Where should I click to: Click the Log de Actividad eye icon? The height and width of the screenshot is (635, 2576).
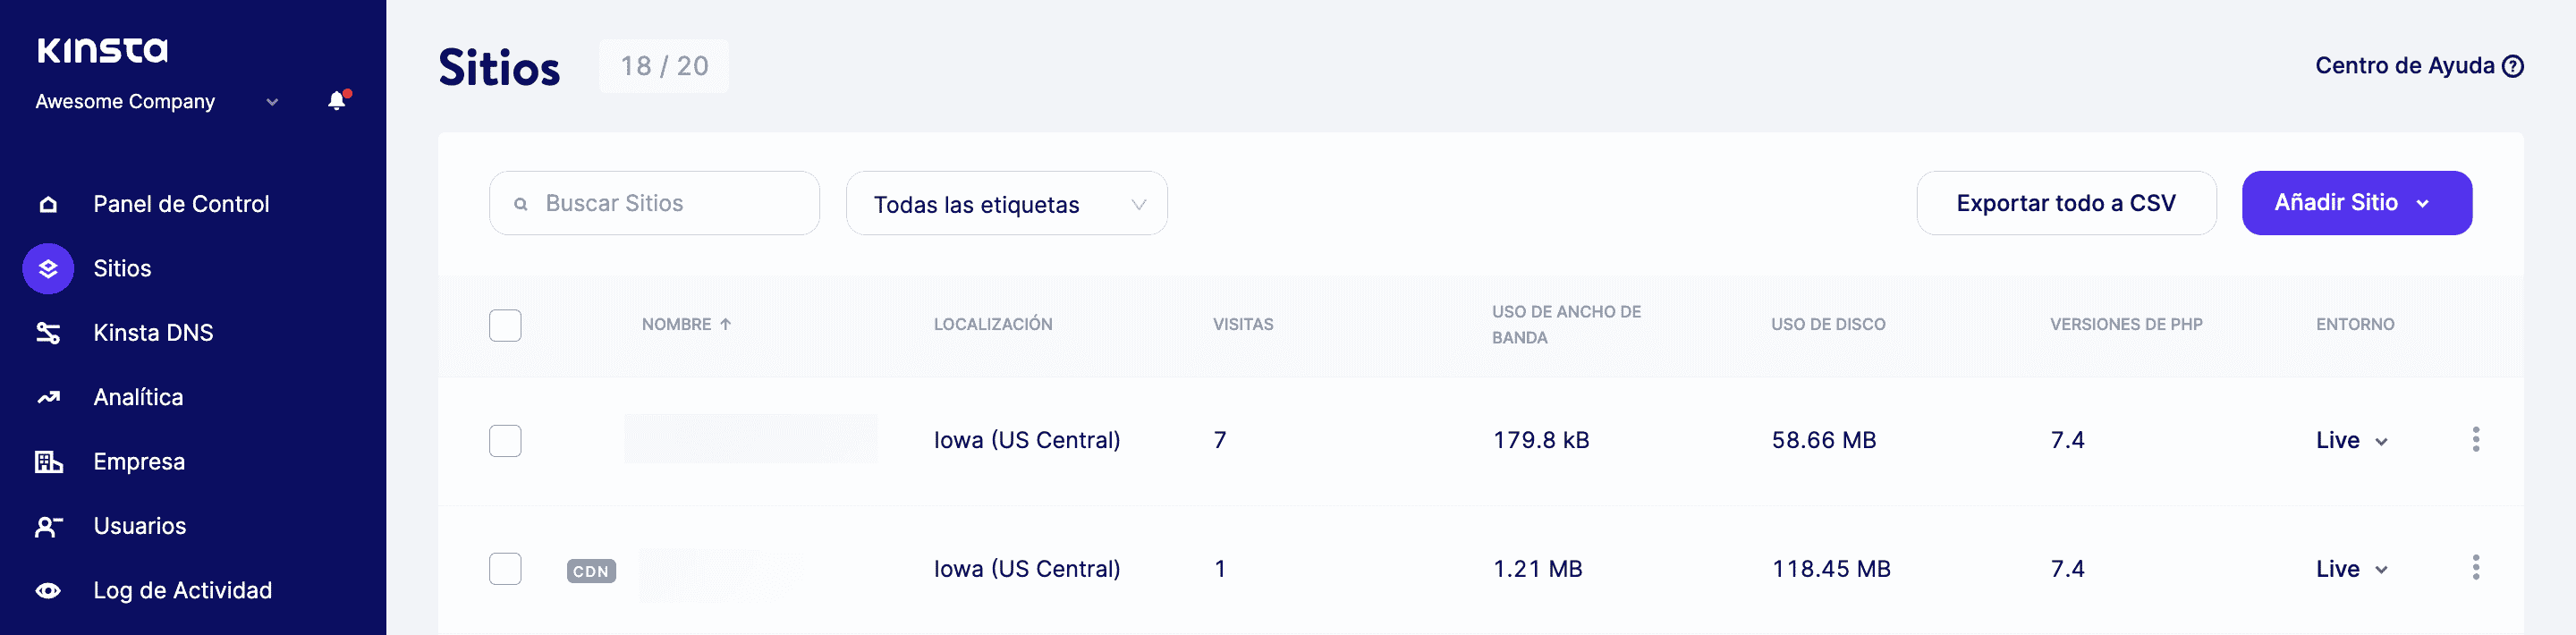[x=48, y=591]
